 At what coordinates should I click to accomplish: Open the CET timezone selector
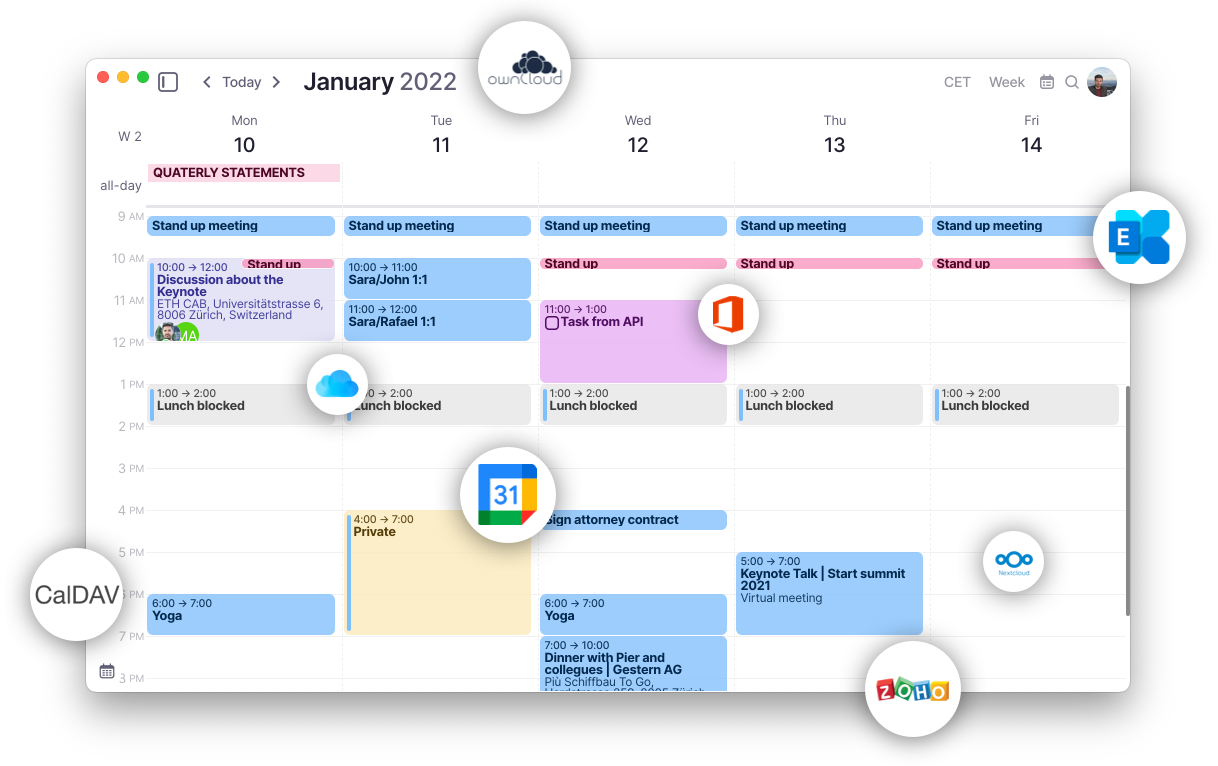click(x=957, y=82)
